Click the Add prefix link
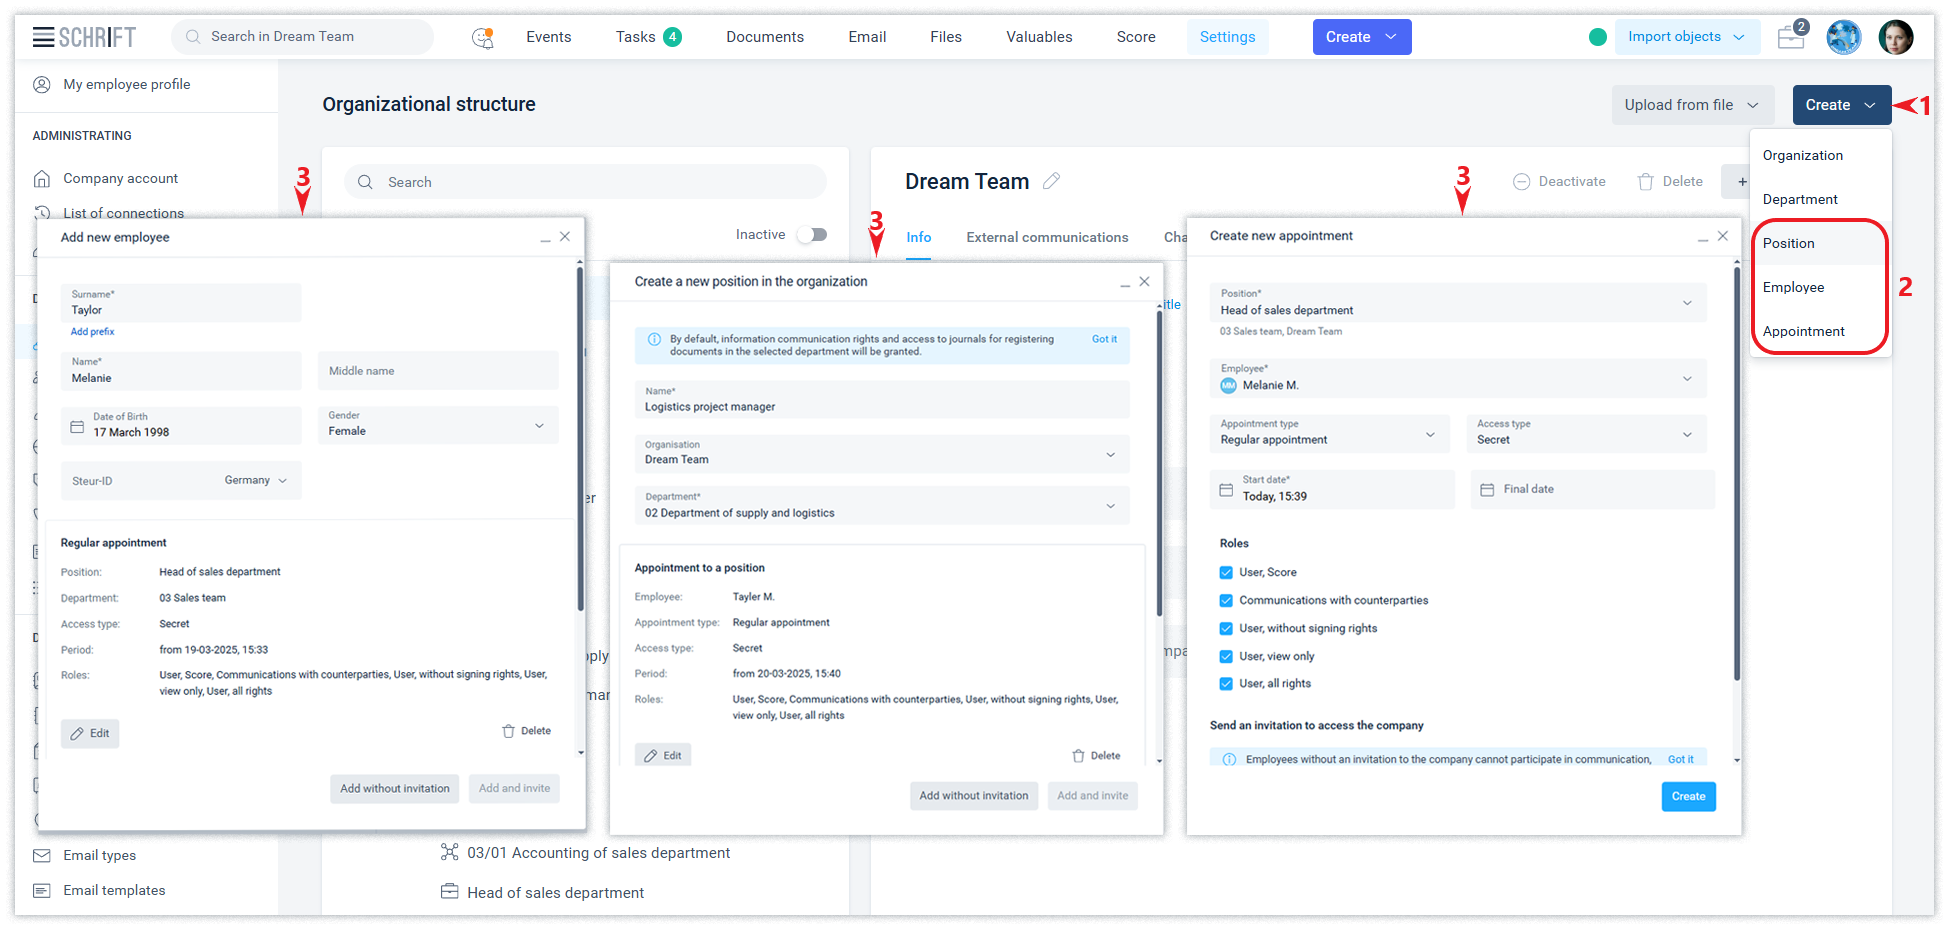 click(x=93, y=332)
